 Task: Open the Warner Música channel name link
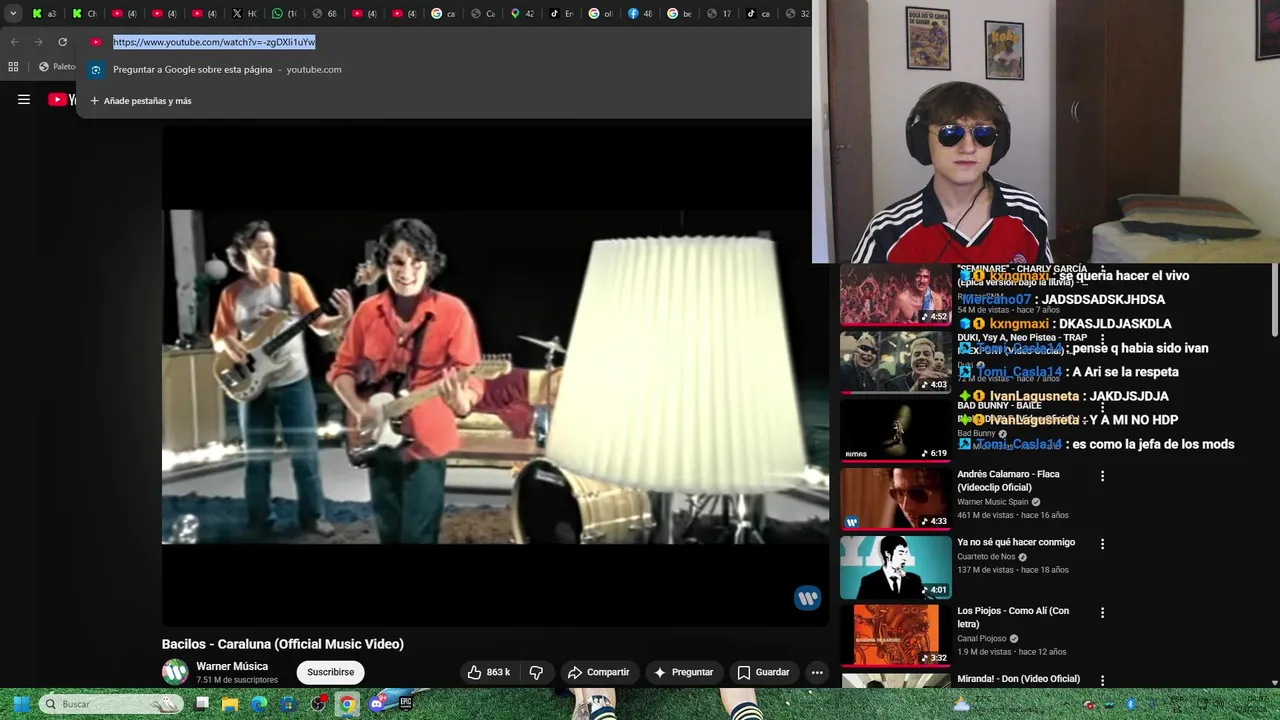coord(232,666)
